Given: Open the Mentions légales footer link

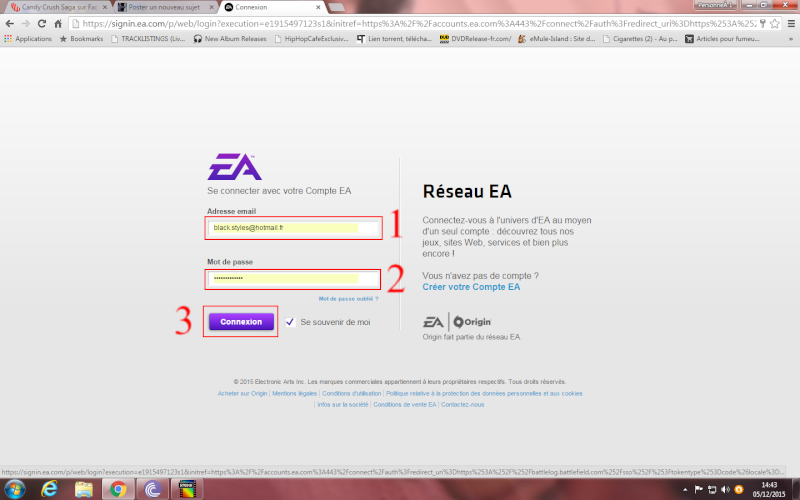Looking at the screenshot, I should [x=294, y=393].
